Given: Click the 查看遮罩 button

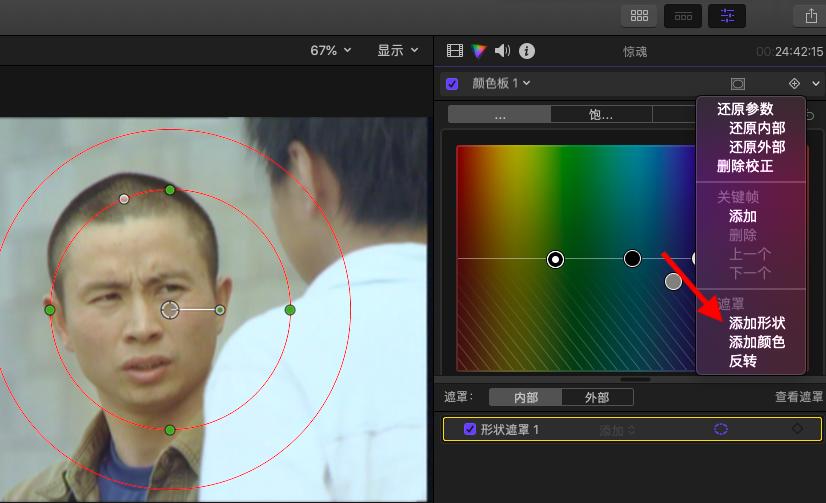Looking at the screenshot, I should [799, 397].
